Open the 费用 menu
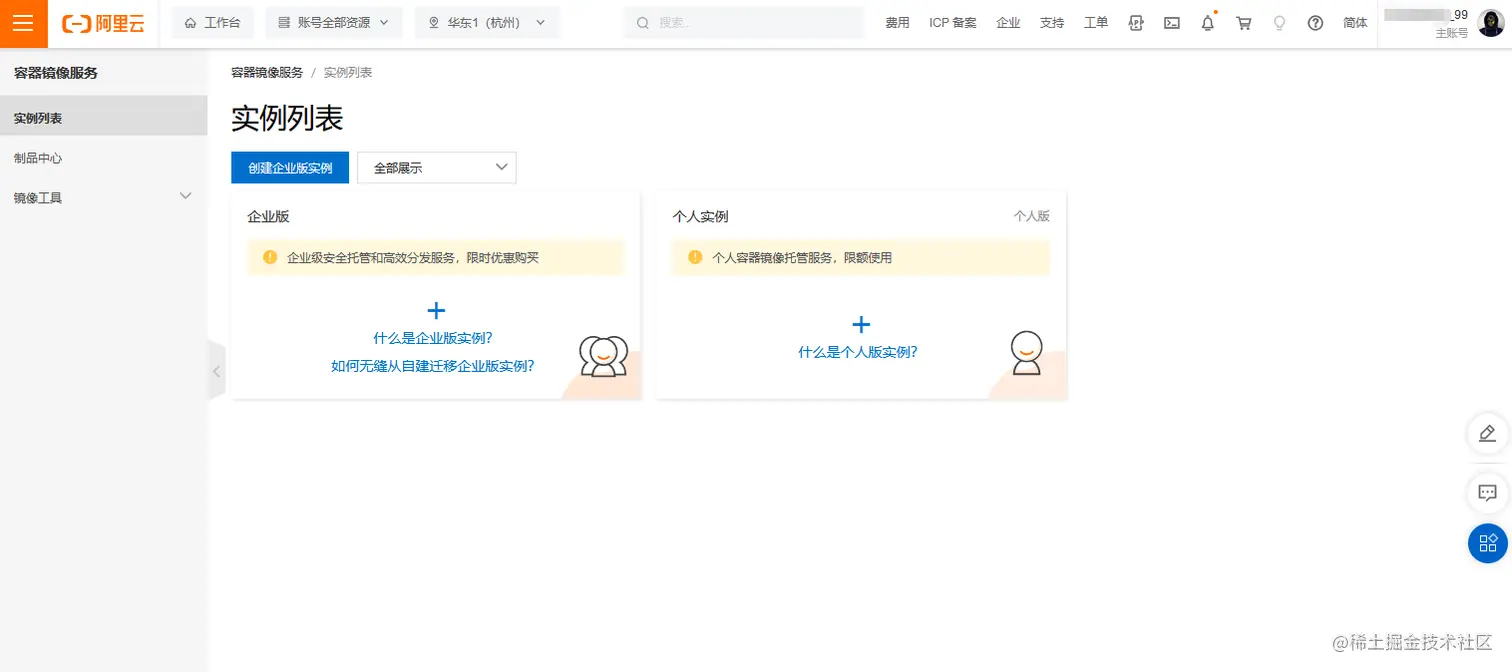The height and width of the screenshot is (672, 1512). click(897, 23)
